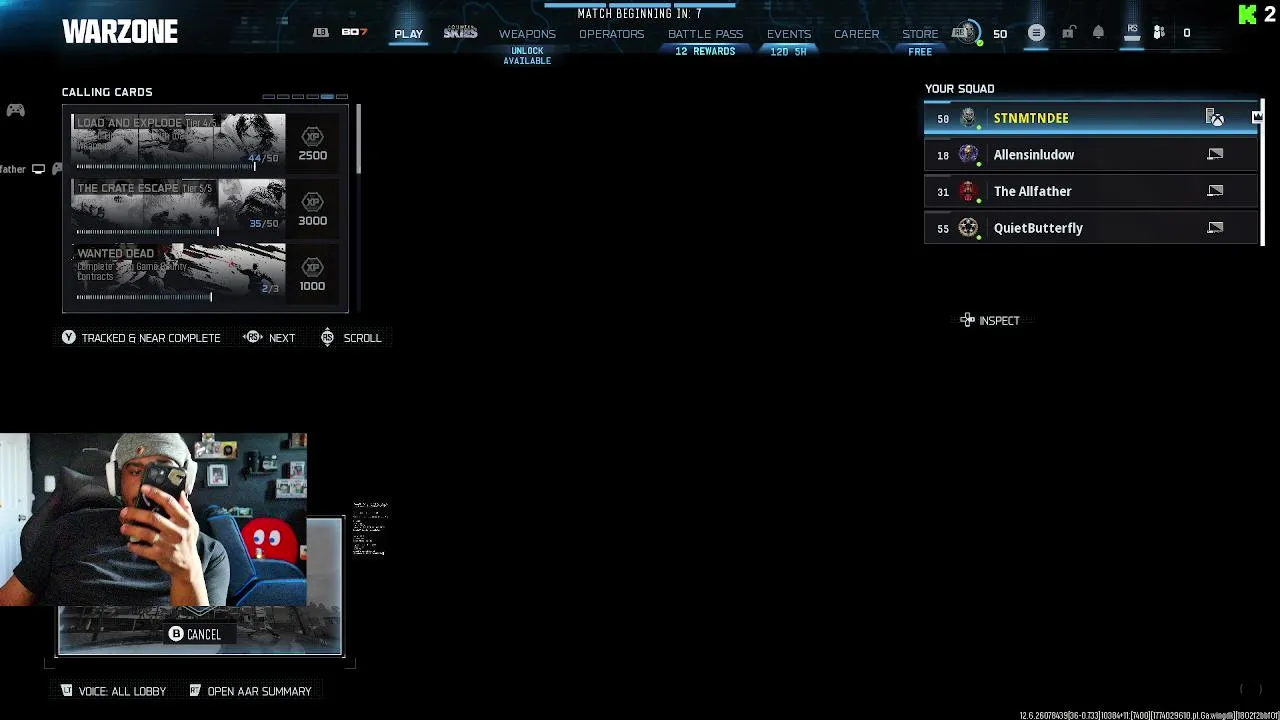
Task: Click the XP icon for 1000 reward
Action: coord(312,266)
